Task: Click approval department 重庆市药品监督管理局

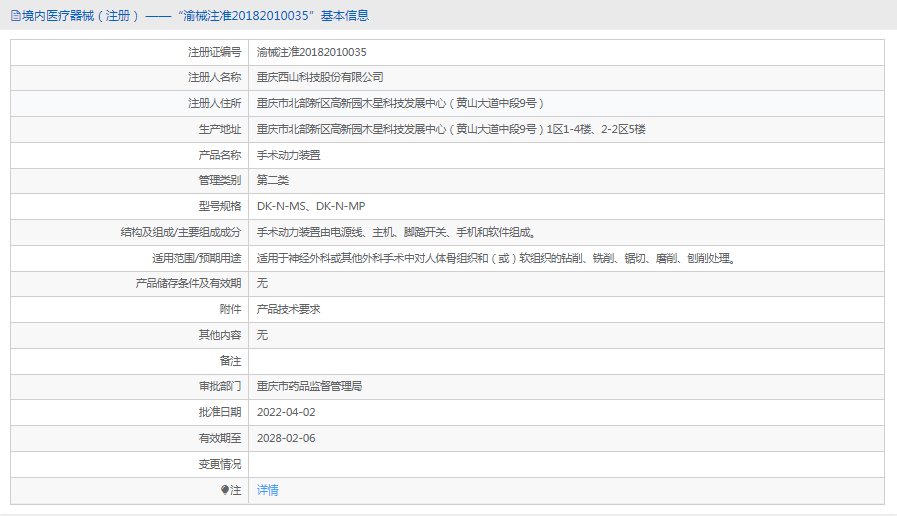Action: coord(309,386)
